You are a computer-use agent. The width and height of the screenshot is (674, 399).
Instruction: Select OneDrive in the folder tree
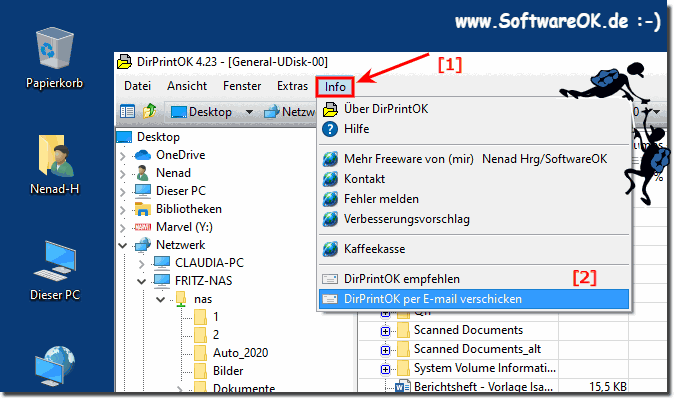click(181, 155)
